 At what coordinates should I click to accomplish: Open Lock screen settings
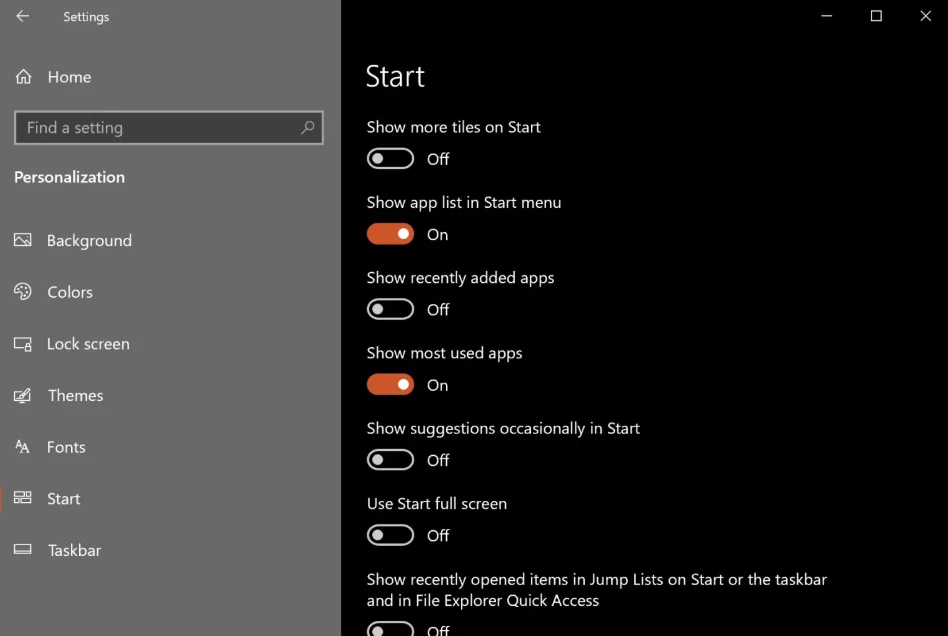(88, 344)
